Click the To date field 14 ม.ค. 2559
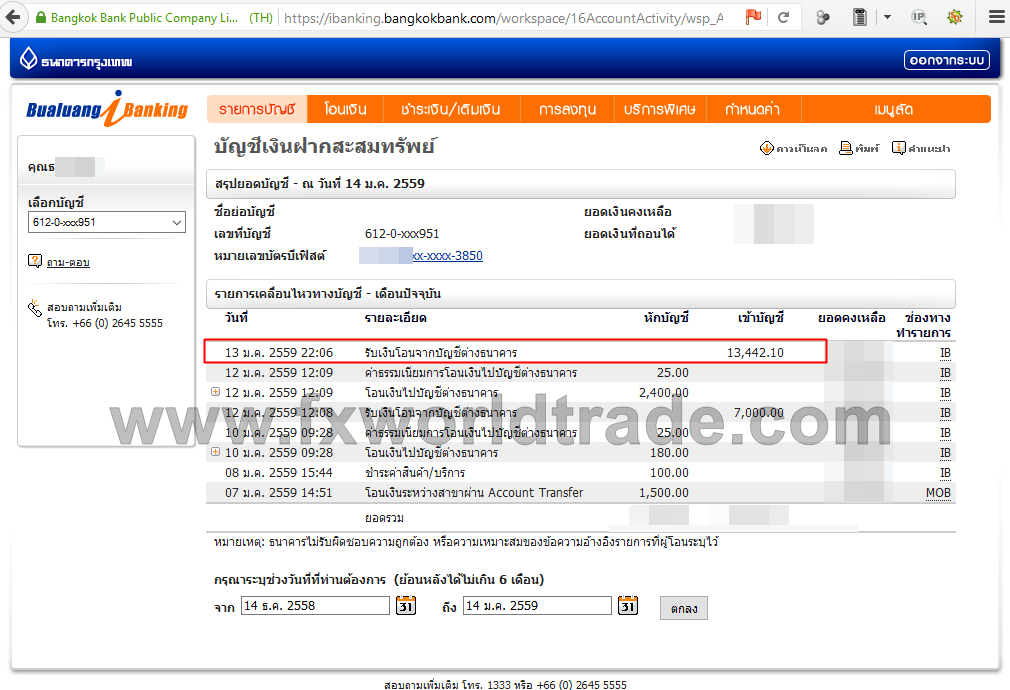Image resolution: width=1010 pixels, height=690 pixels. [x=537, y=606]
